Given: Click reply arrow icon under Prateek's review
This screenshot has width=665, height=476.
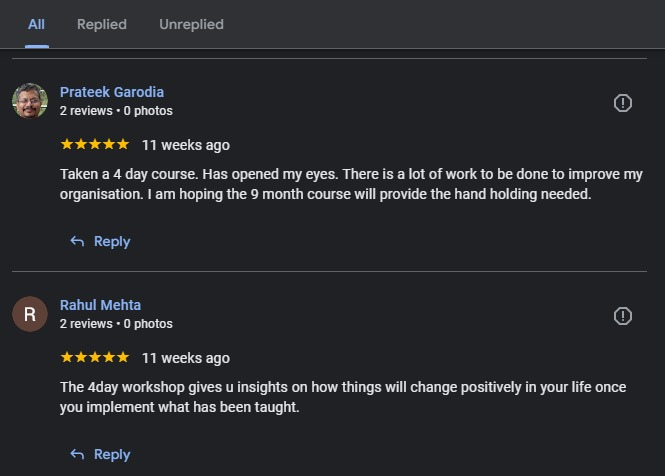Looking at the screenshot, I should [x=77, y=241].
